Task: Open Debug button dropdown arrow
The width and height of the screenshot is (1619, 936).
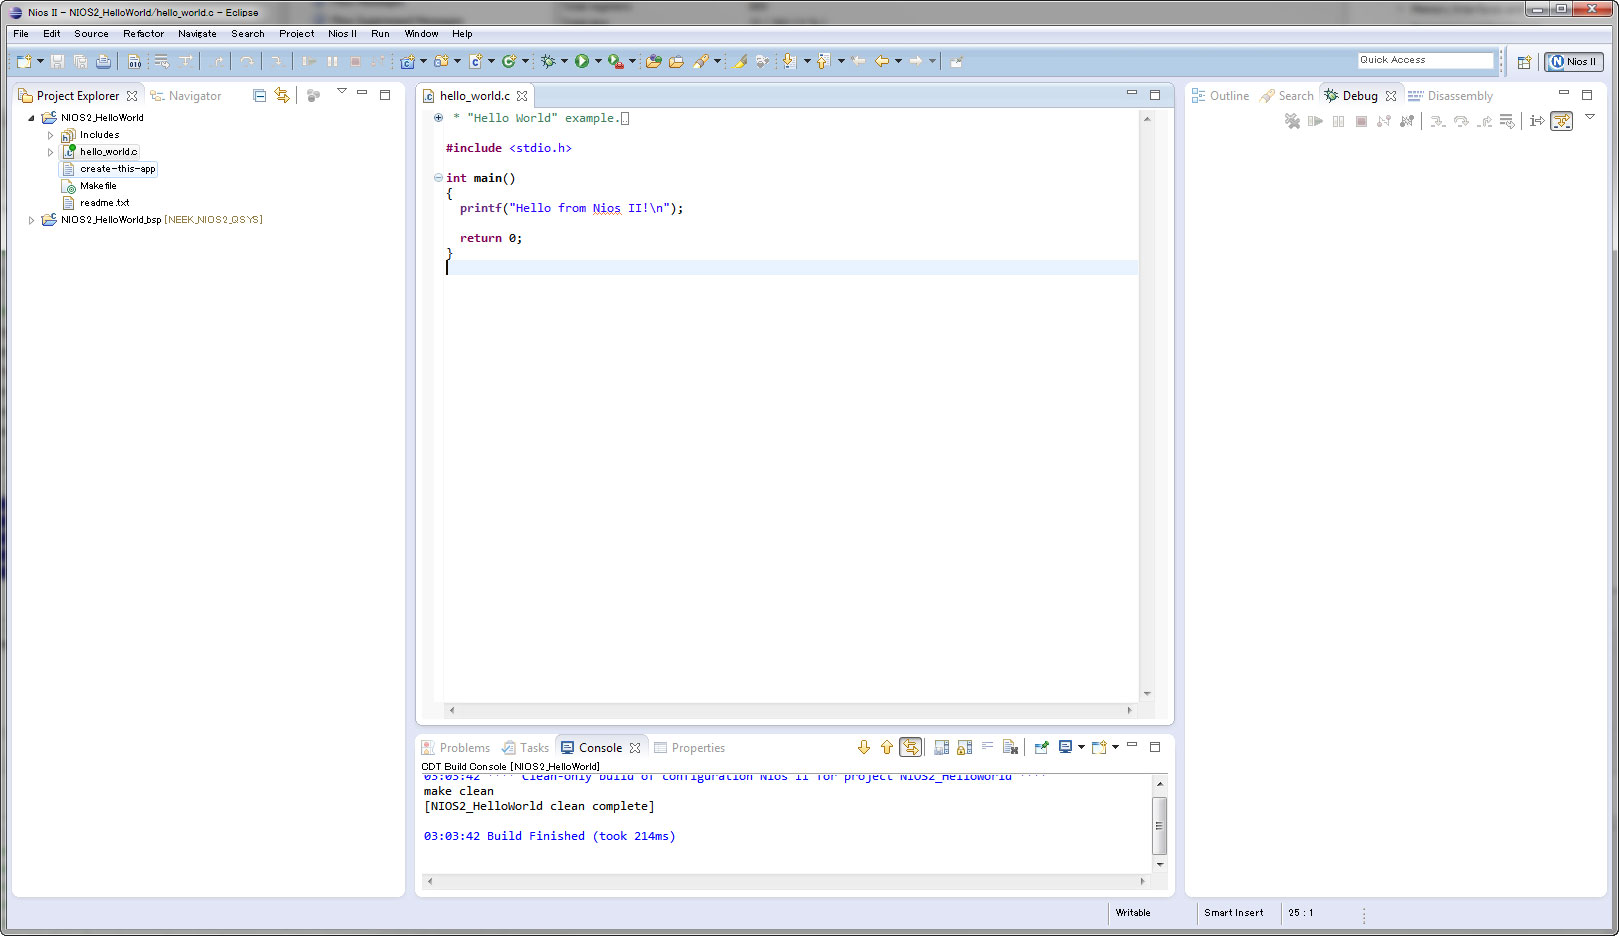Action: pyautogui.click(x=564, y=62)
